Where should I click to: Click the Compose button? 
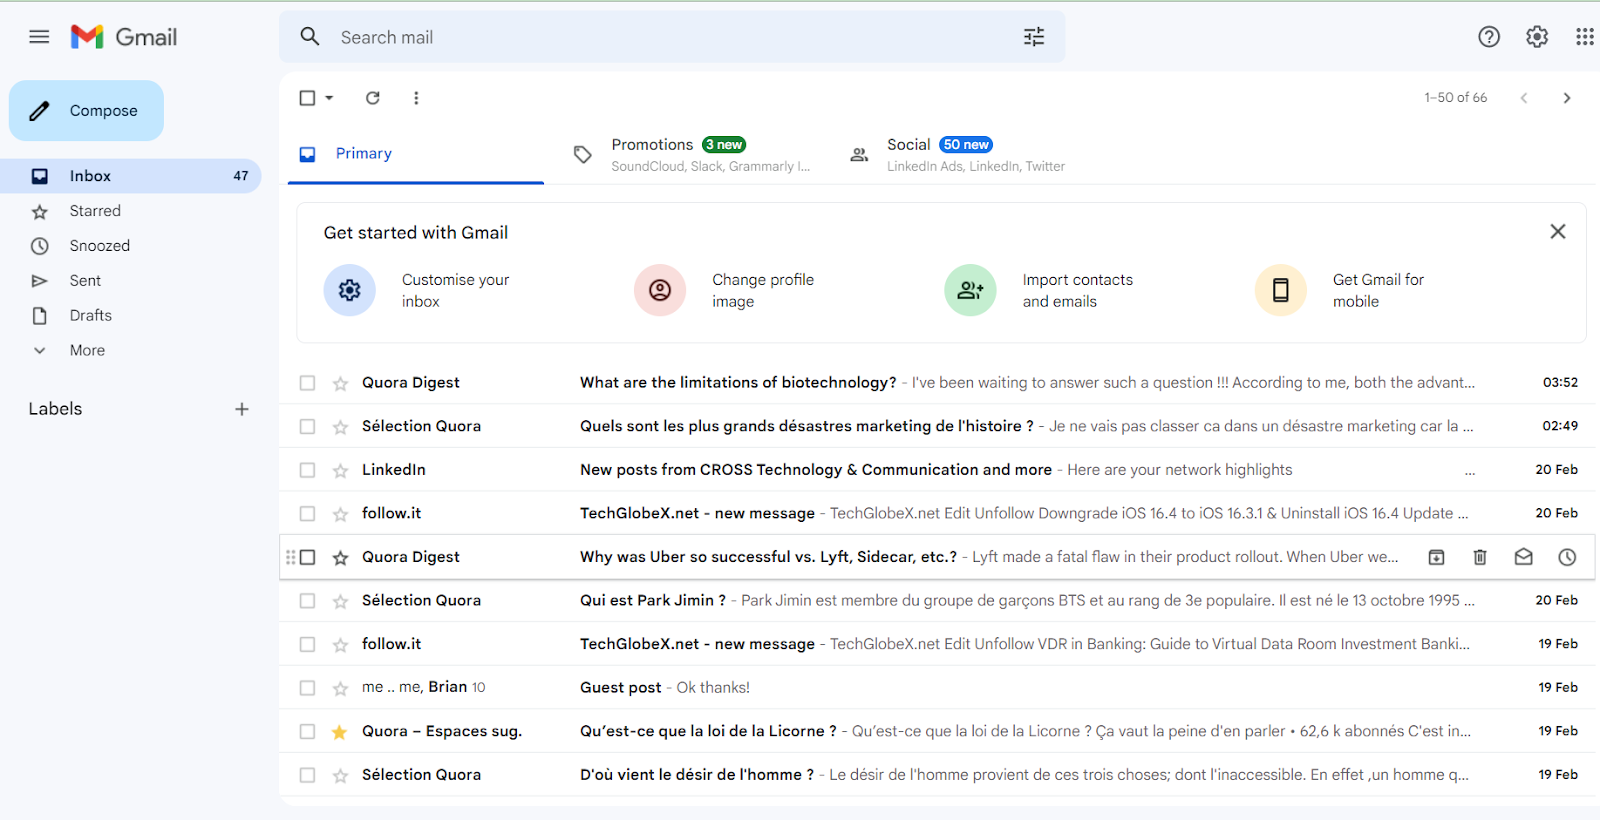point(86,111)
